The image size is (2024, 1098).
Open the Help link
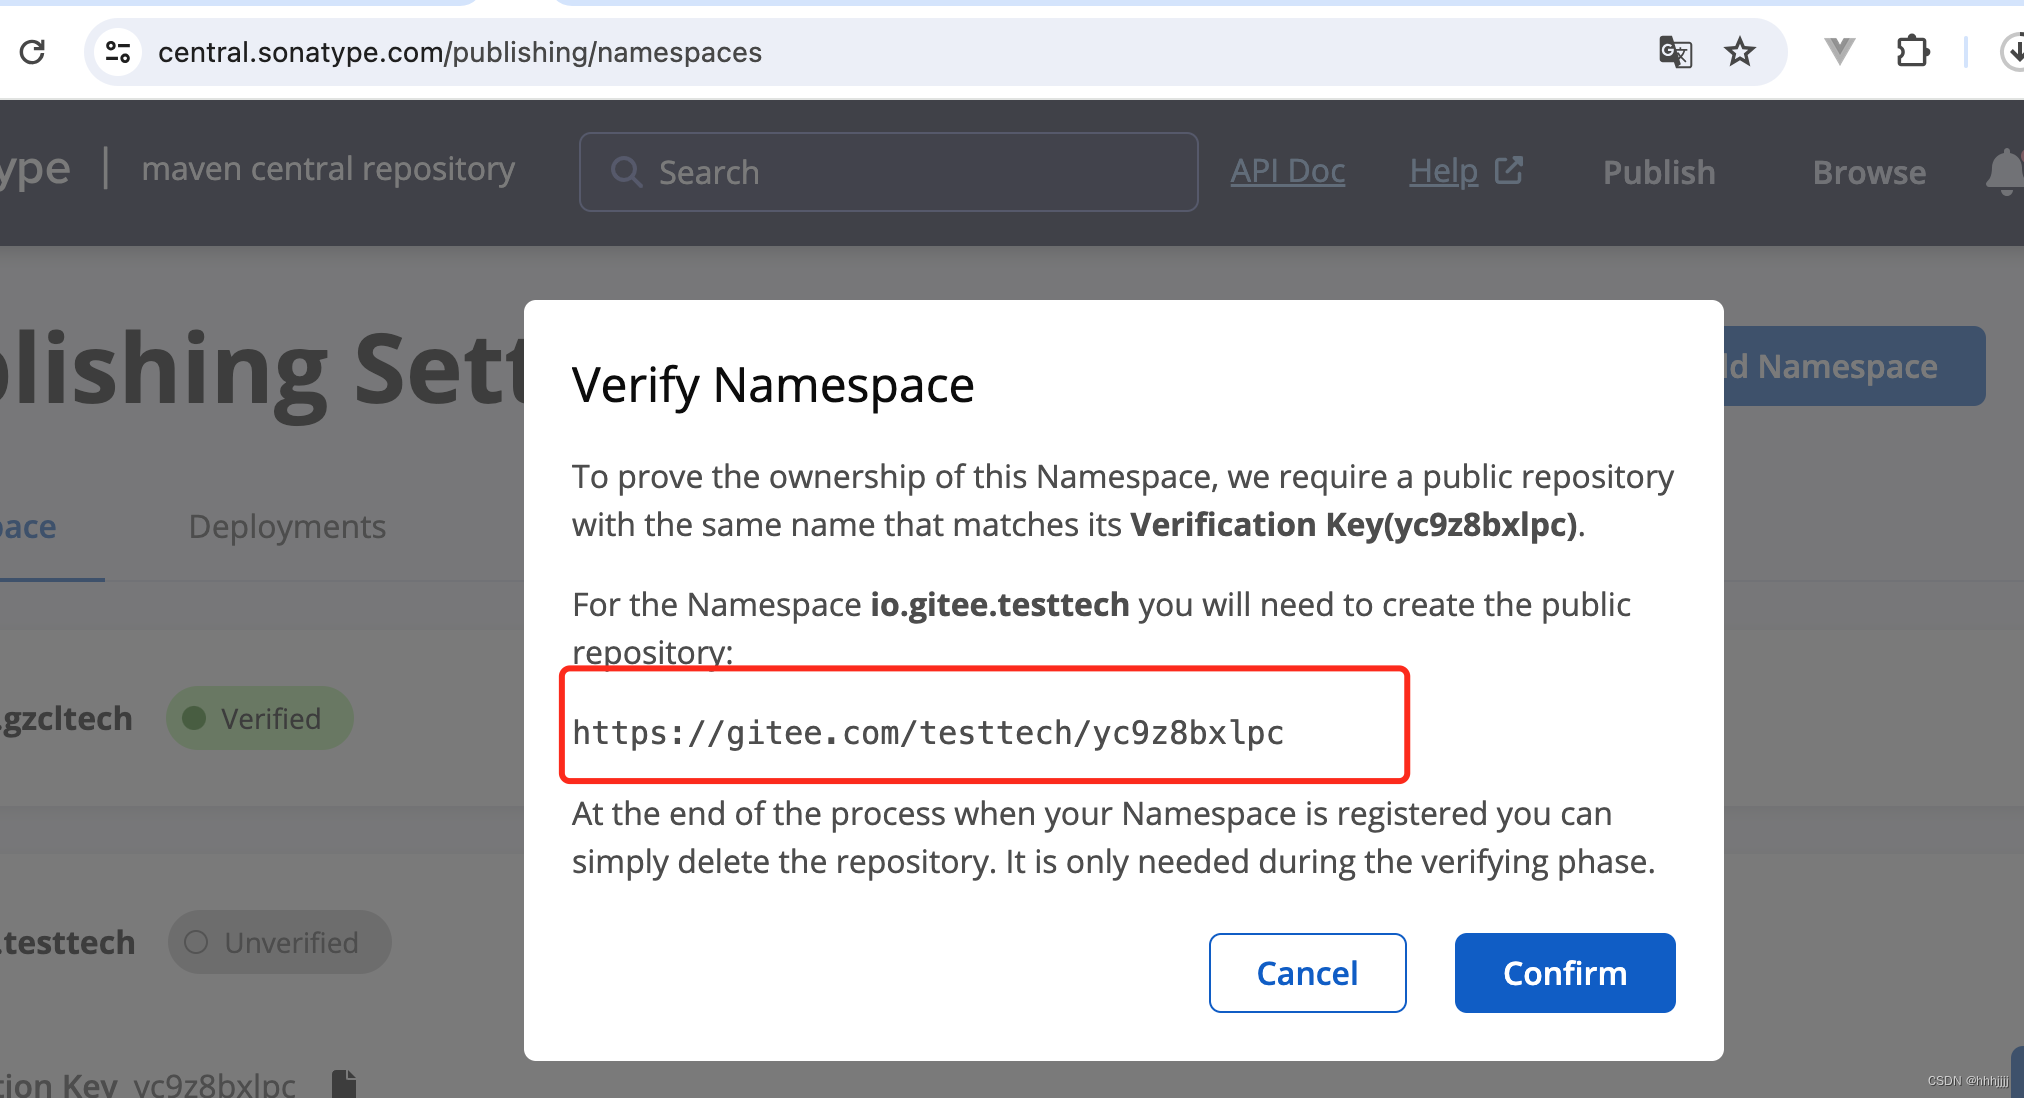click(x=1443, y=171)
